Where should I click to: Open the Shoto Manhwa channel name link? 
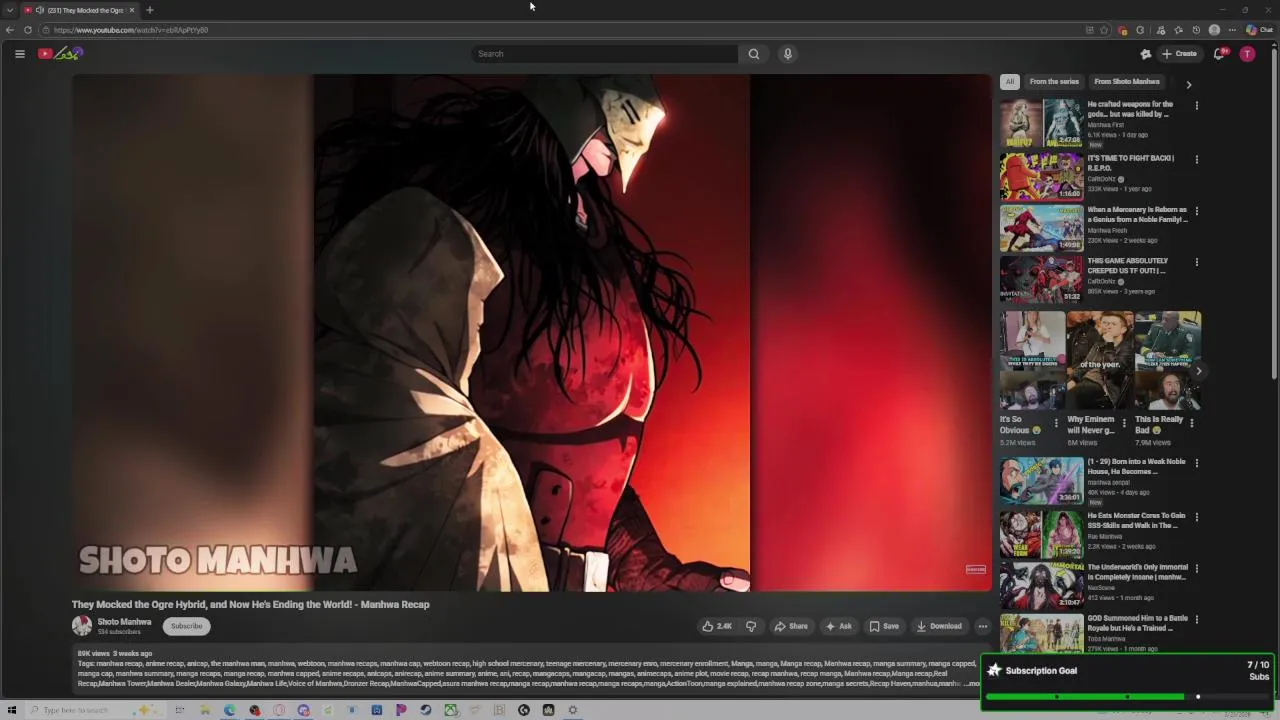point(124,622)
